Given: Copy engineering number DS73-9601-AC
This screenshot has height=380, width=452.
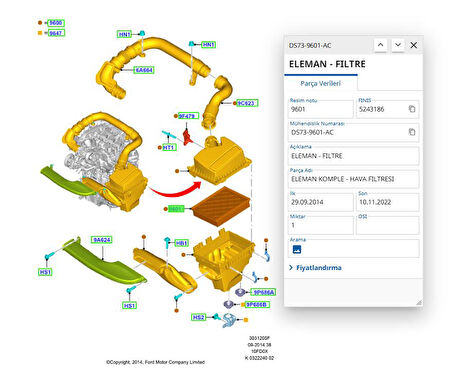Looking at the screenshot, I should coord(412,132).
